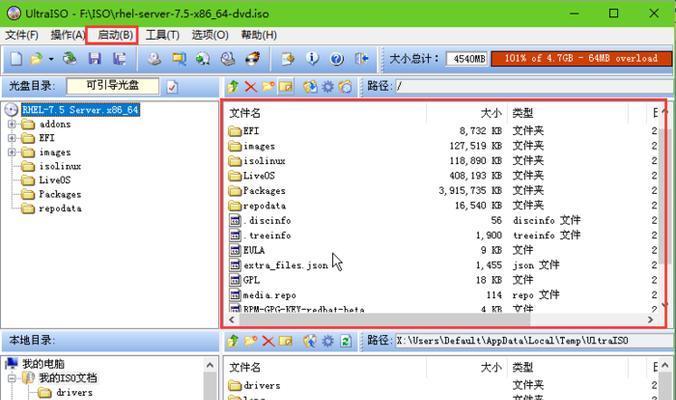This screenshot has width=676, height=400.
Task: Click the local path field X:\Users\Default
Action: [x=534, y=341]
